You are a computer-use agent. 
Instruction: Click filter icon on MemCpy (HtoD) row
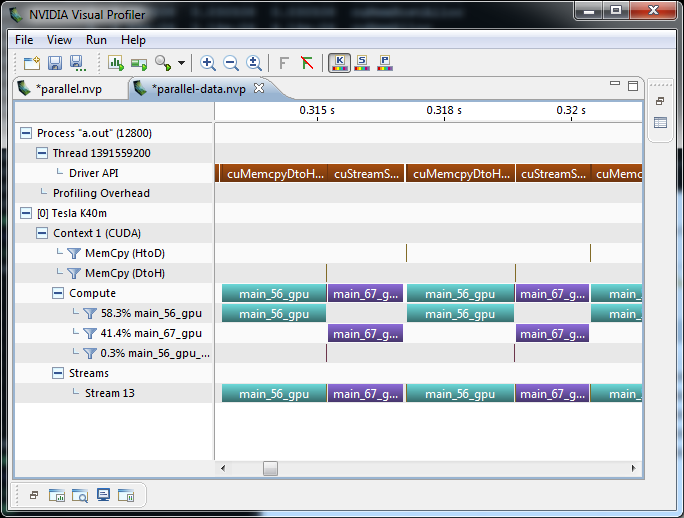click(74, 253)
